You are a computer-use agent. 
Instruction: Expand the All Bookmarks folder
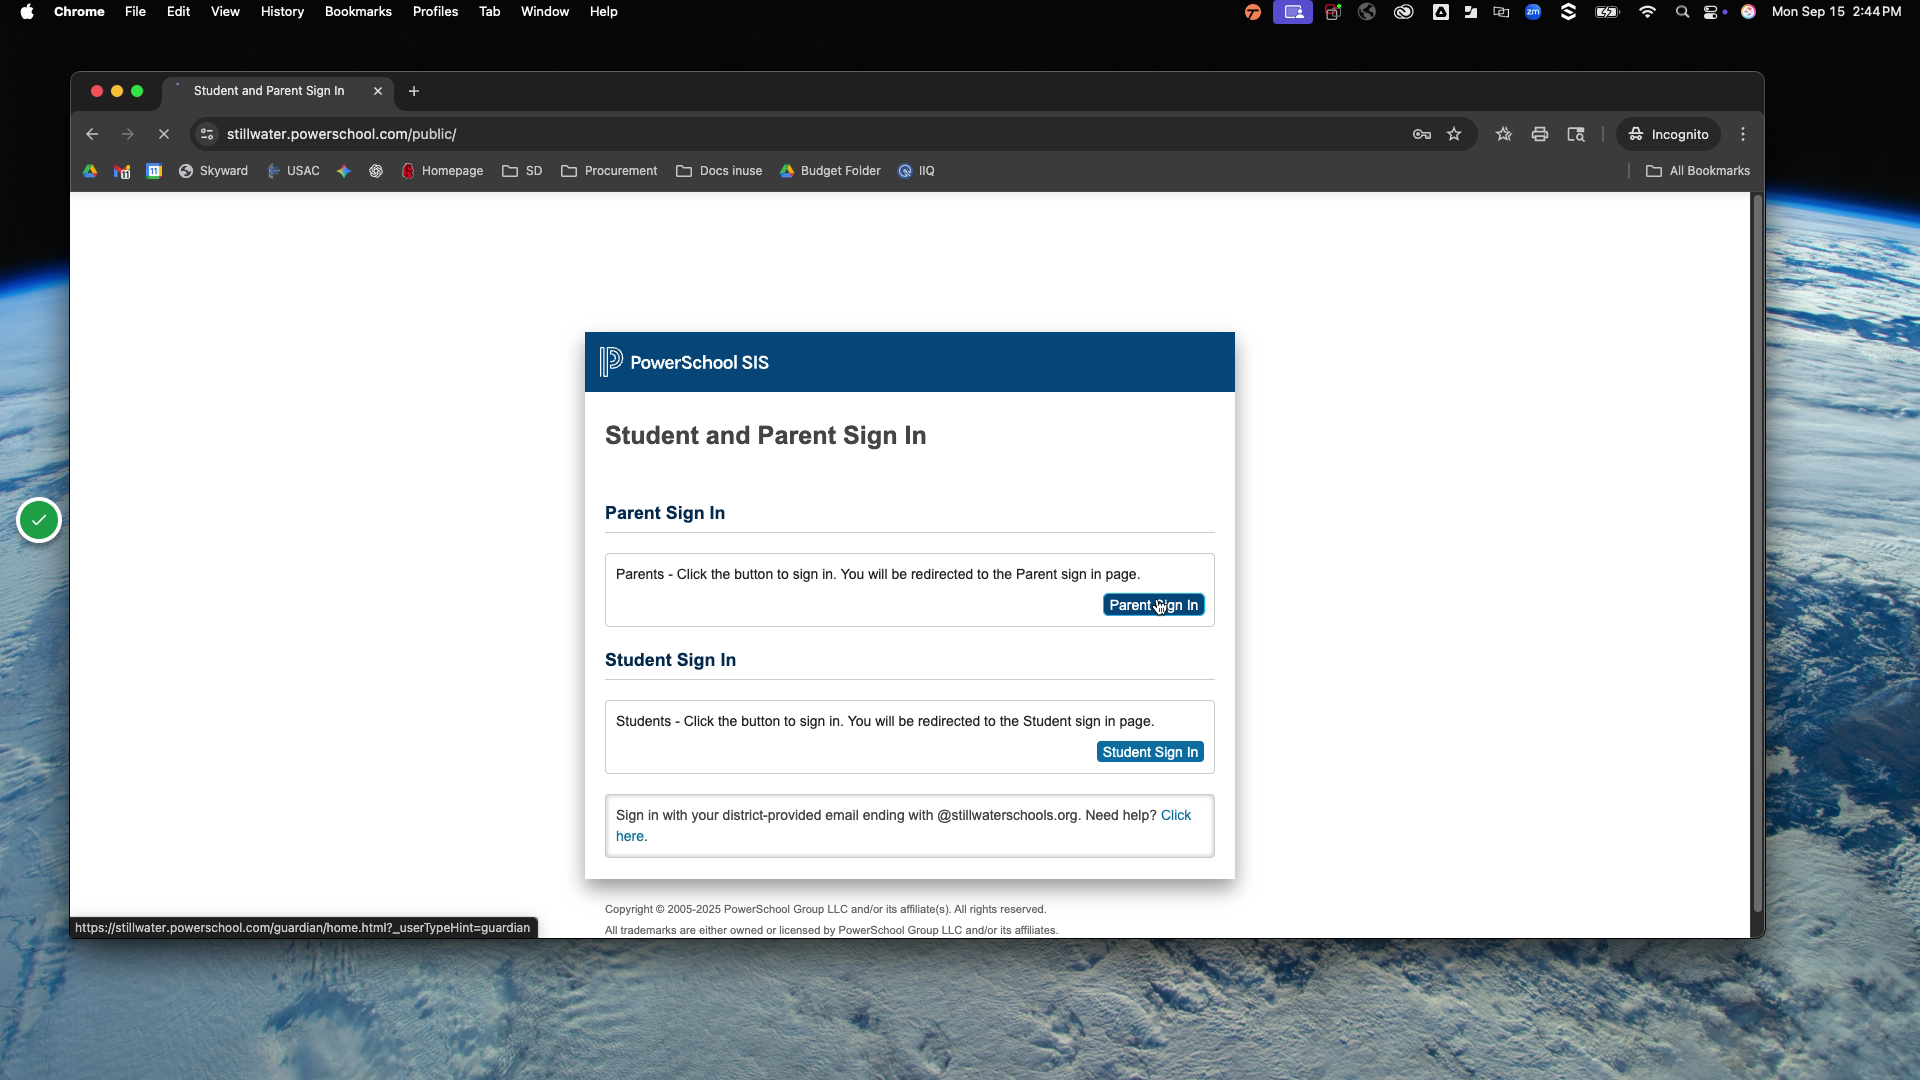pos(1698,171)
